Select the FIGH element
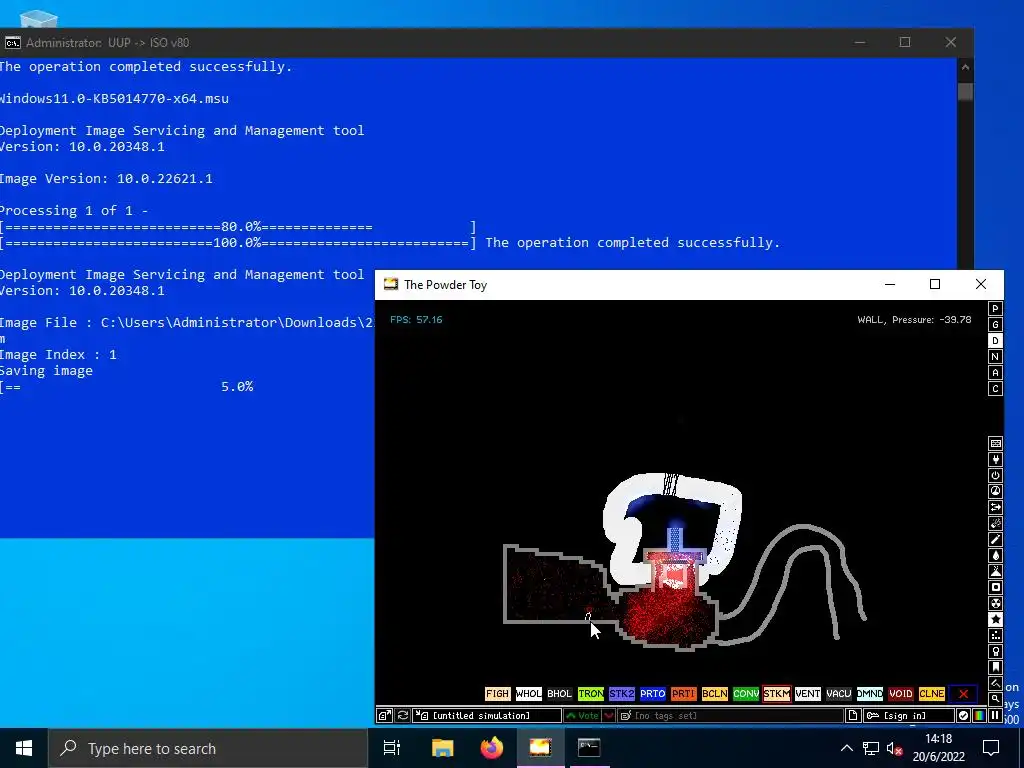 [x=498, y=694]
